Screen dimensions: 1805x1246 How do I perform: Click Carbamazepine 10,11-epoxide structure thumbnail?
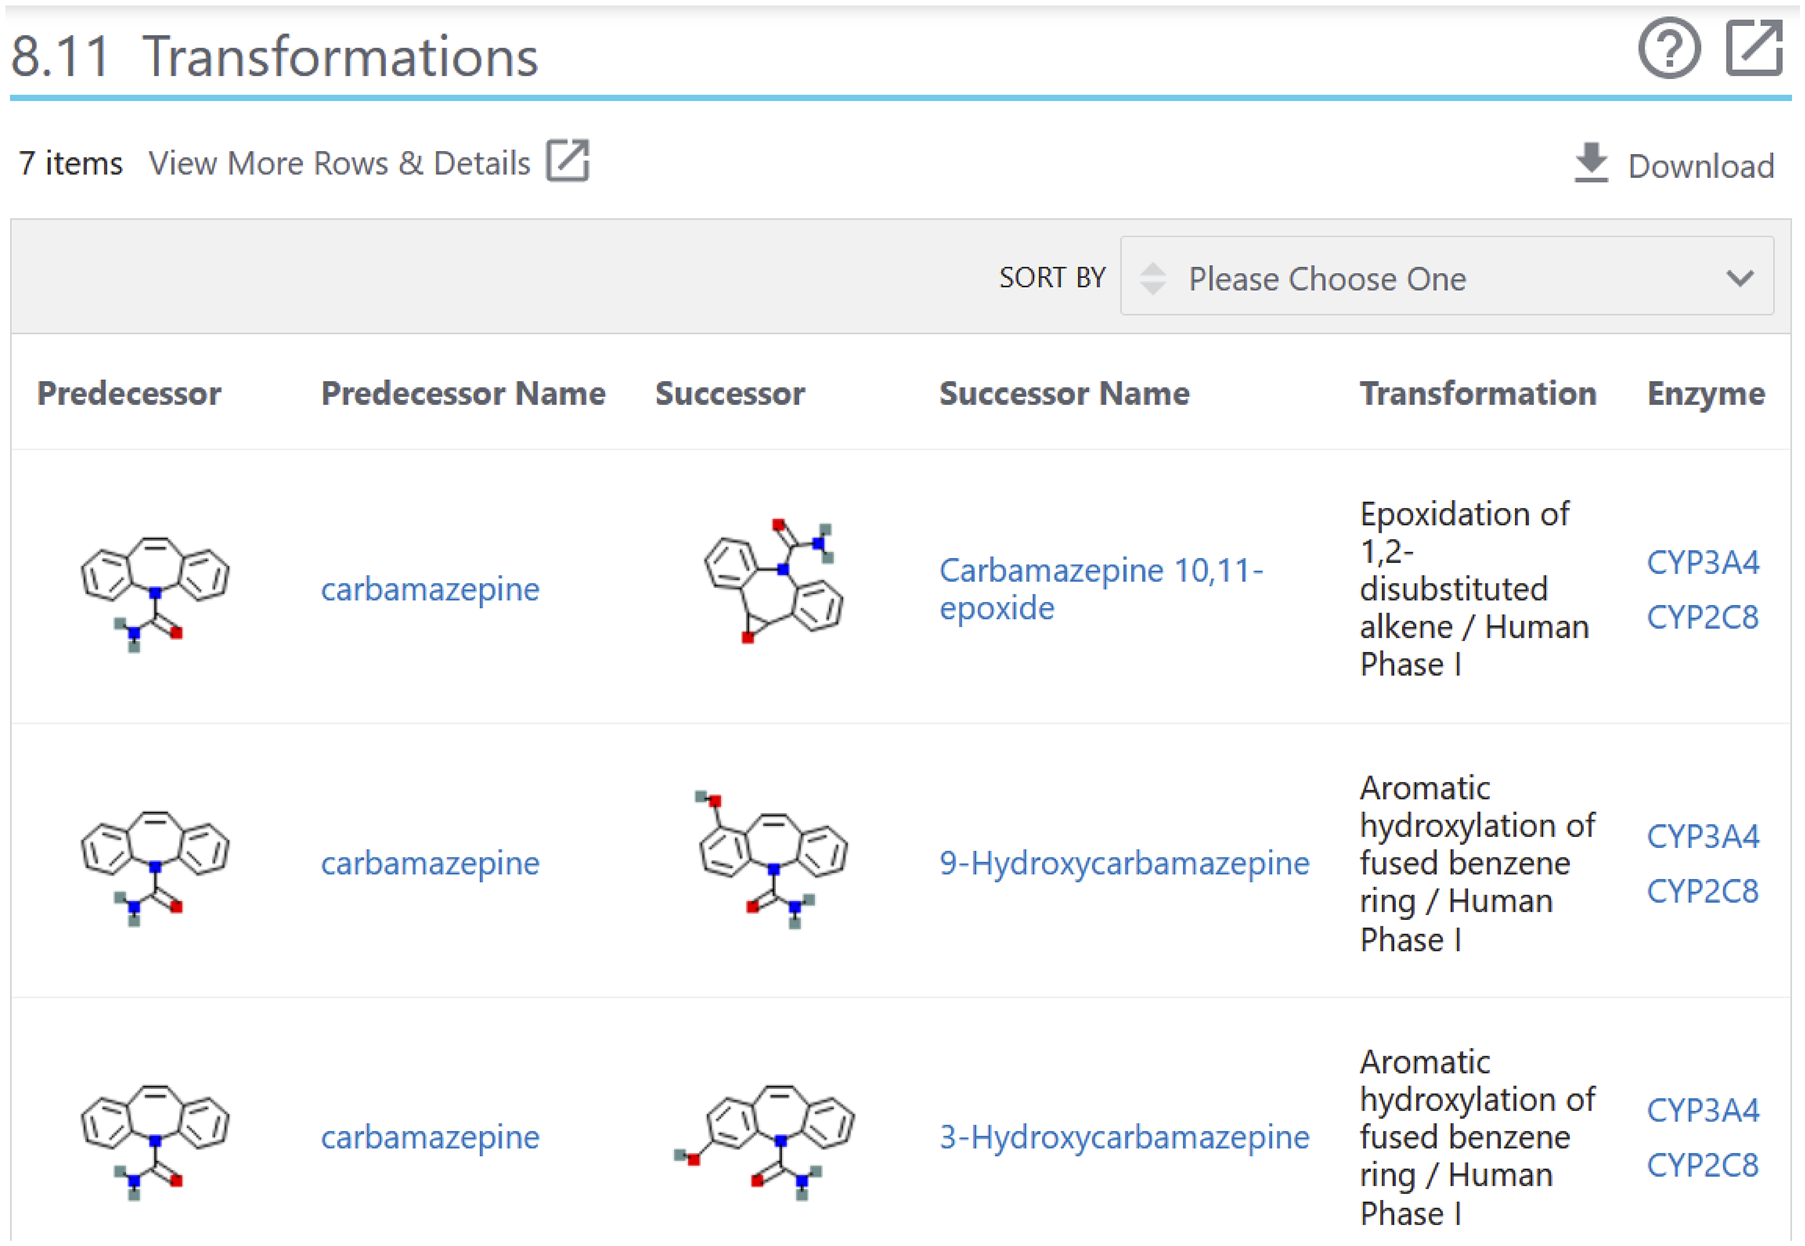click(773, 582)
